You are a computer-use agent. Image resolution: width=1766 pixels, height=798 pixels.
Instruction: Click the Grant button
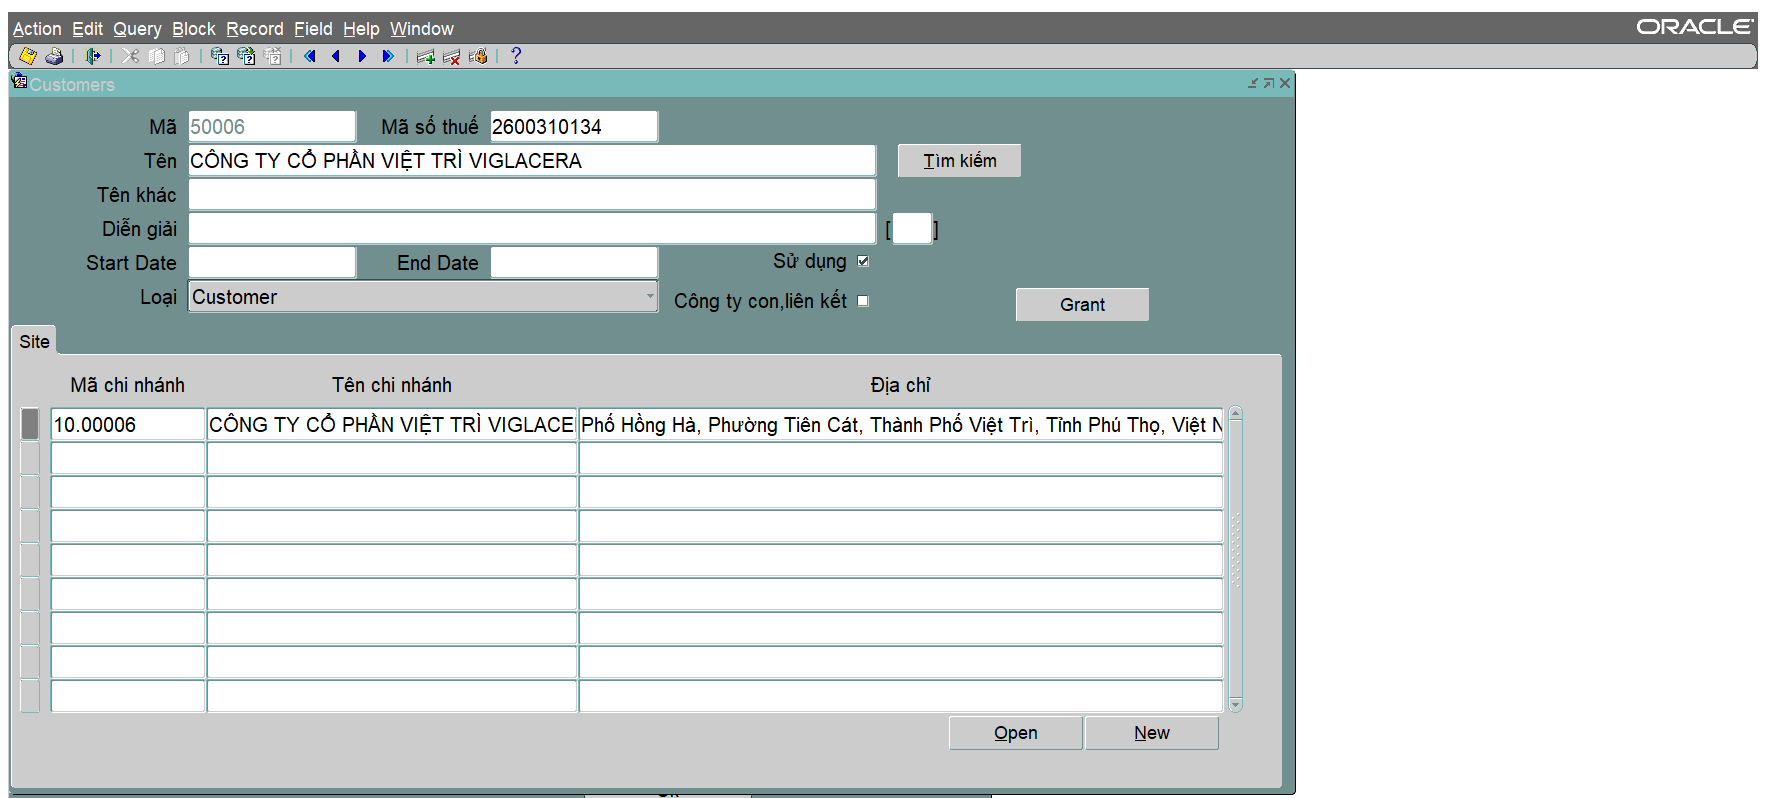[1082, 305]
